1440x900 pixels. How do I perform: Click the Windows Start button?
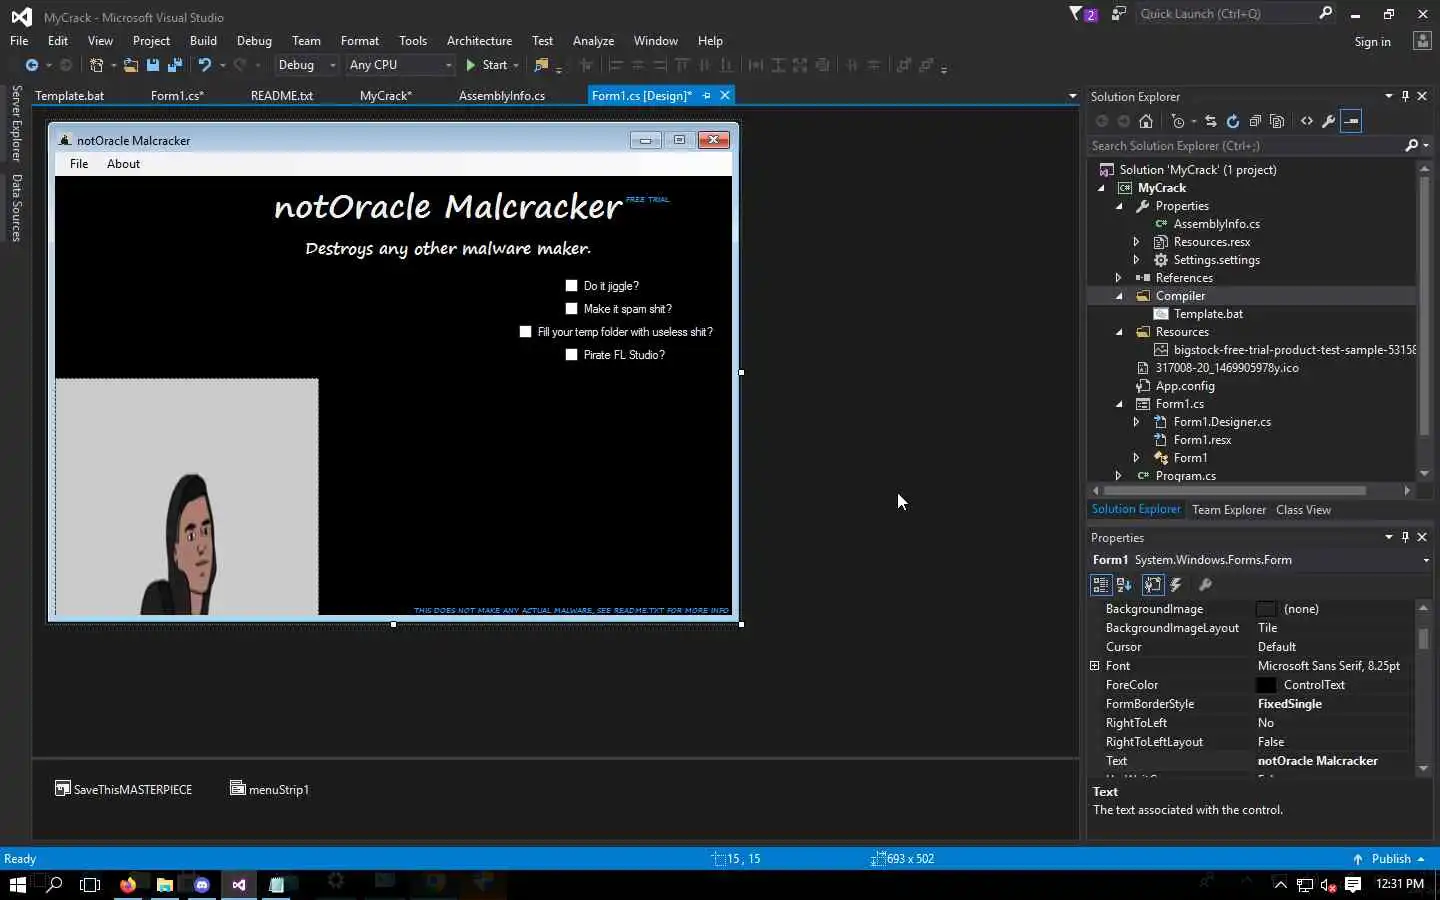17,885
